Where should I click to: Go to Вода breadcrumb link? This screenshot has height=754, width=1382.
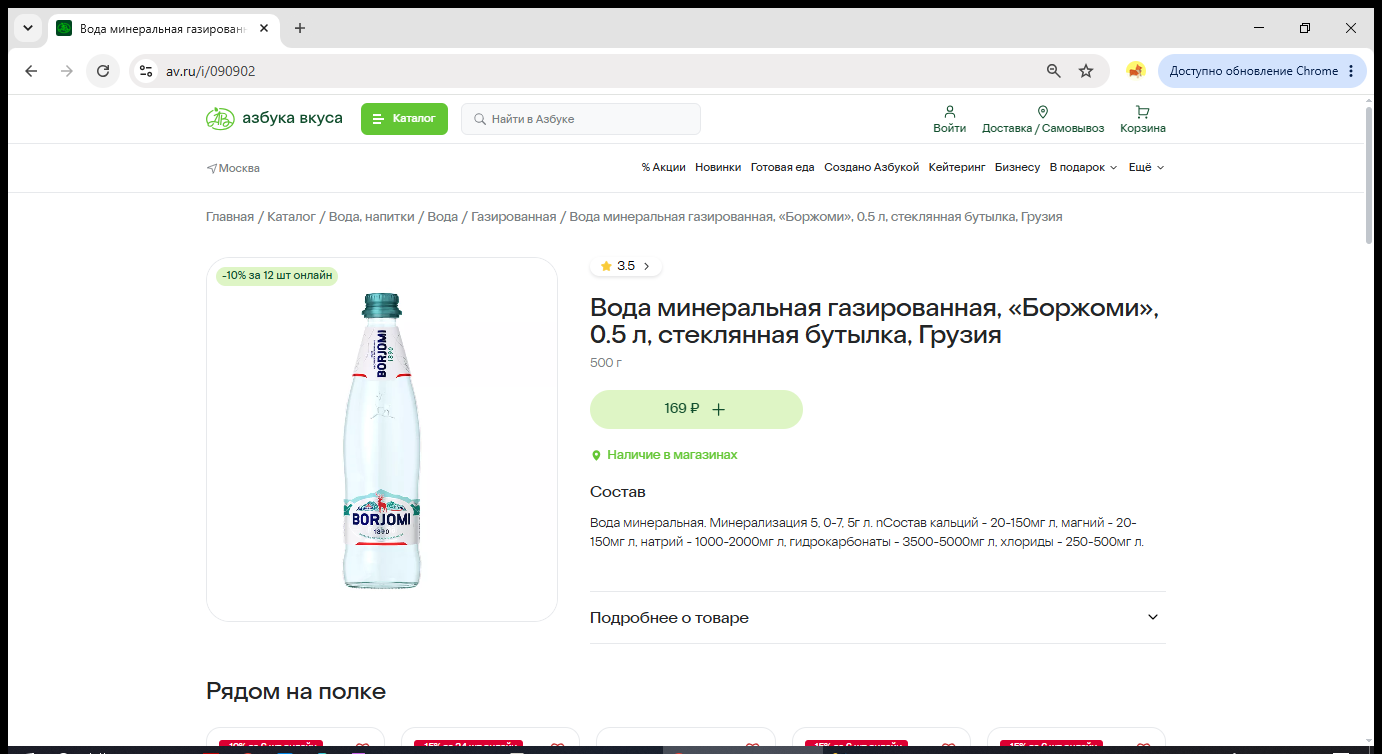tap(443, 217)
